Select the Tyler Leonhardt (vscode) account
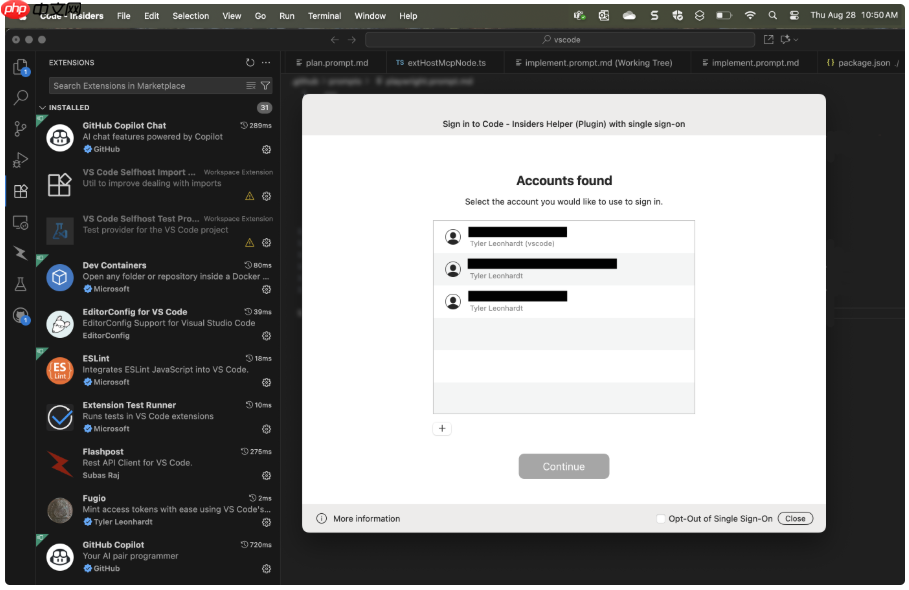This screenshot has height=590, width=909. click(563, 237)
